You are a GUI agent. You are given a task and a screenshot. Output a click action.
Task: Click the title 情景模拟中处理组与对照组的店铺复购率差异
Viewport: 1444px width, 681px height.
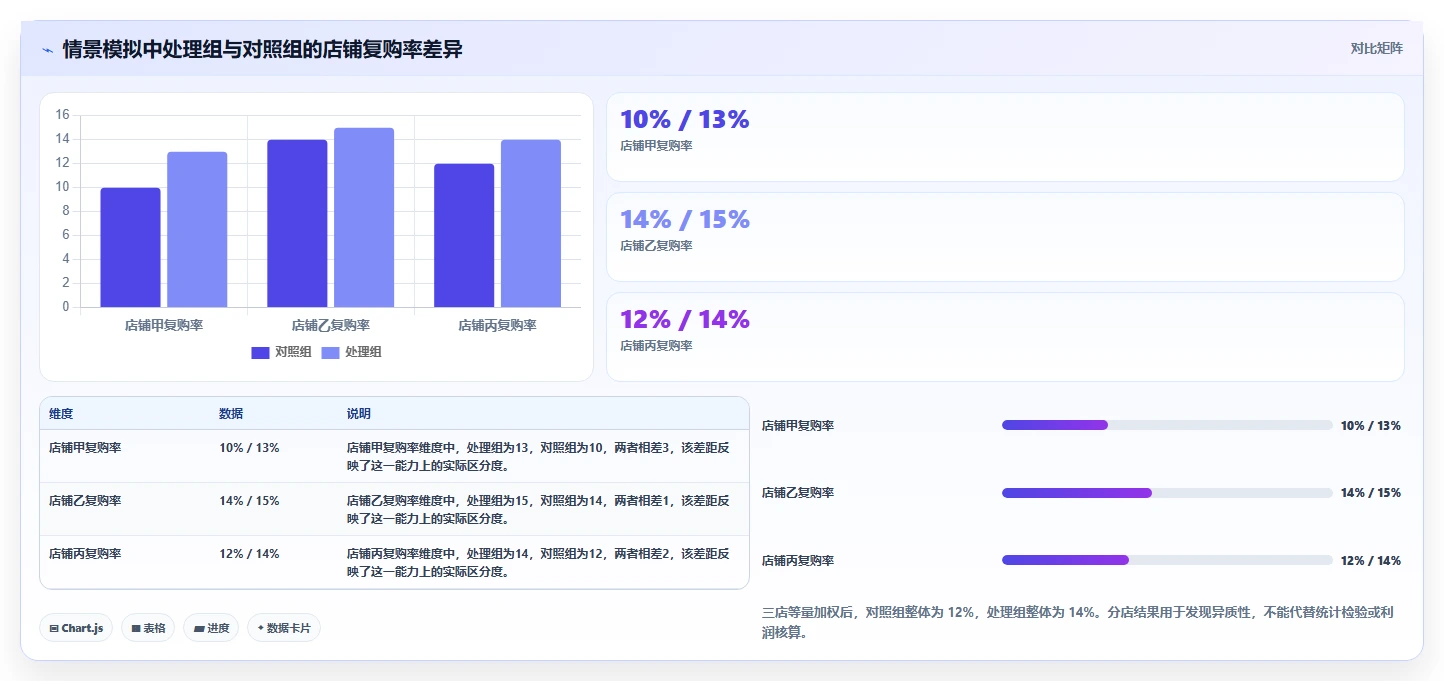tap(263, 49)
